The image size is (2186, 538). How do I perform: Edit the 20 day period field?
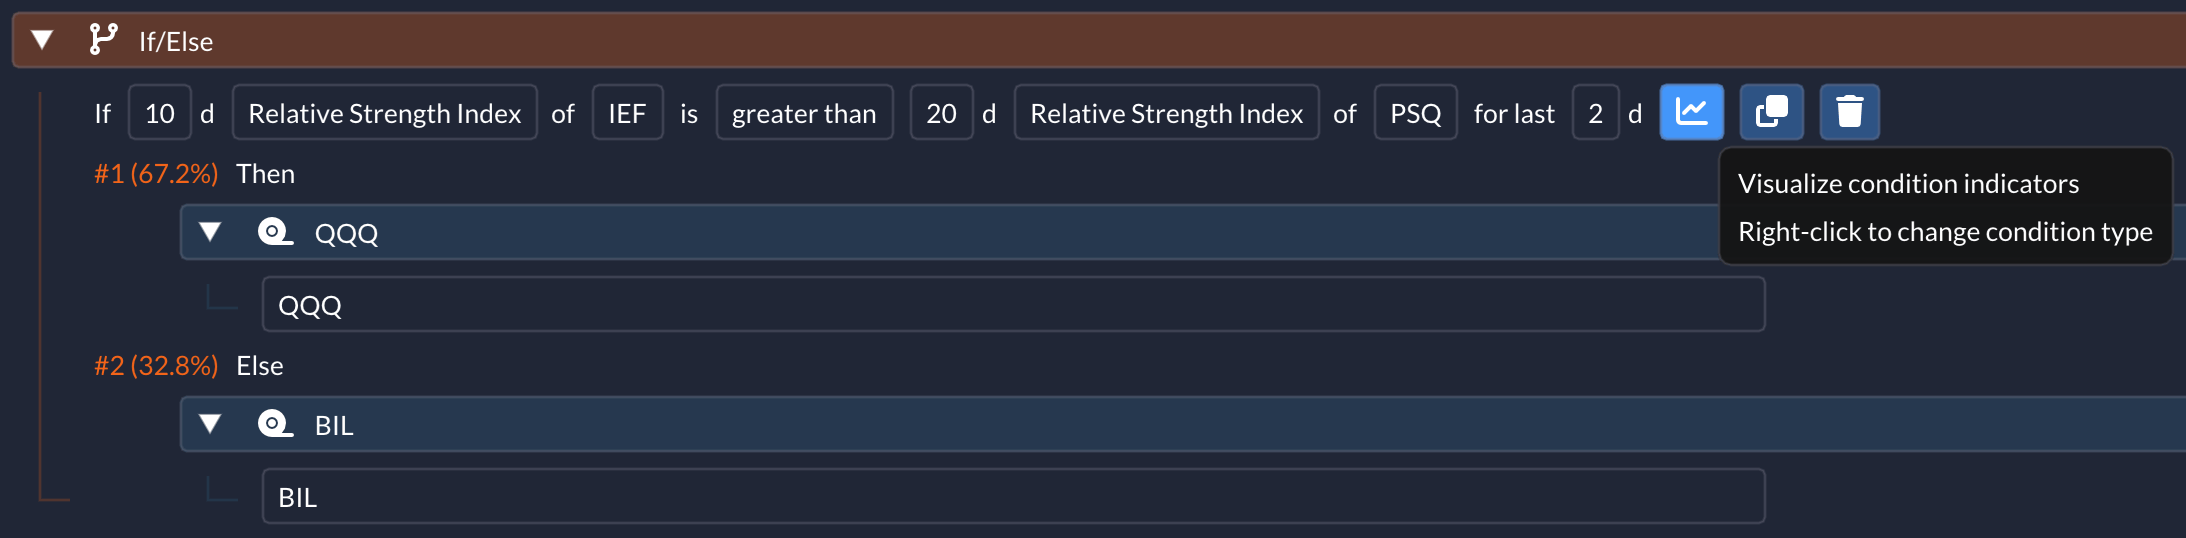[941, 113]
